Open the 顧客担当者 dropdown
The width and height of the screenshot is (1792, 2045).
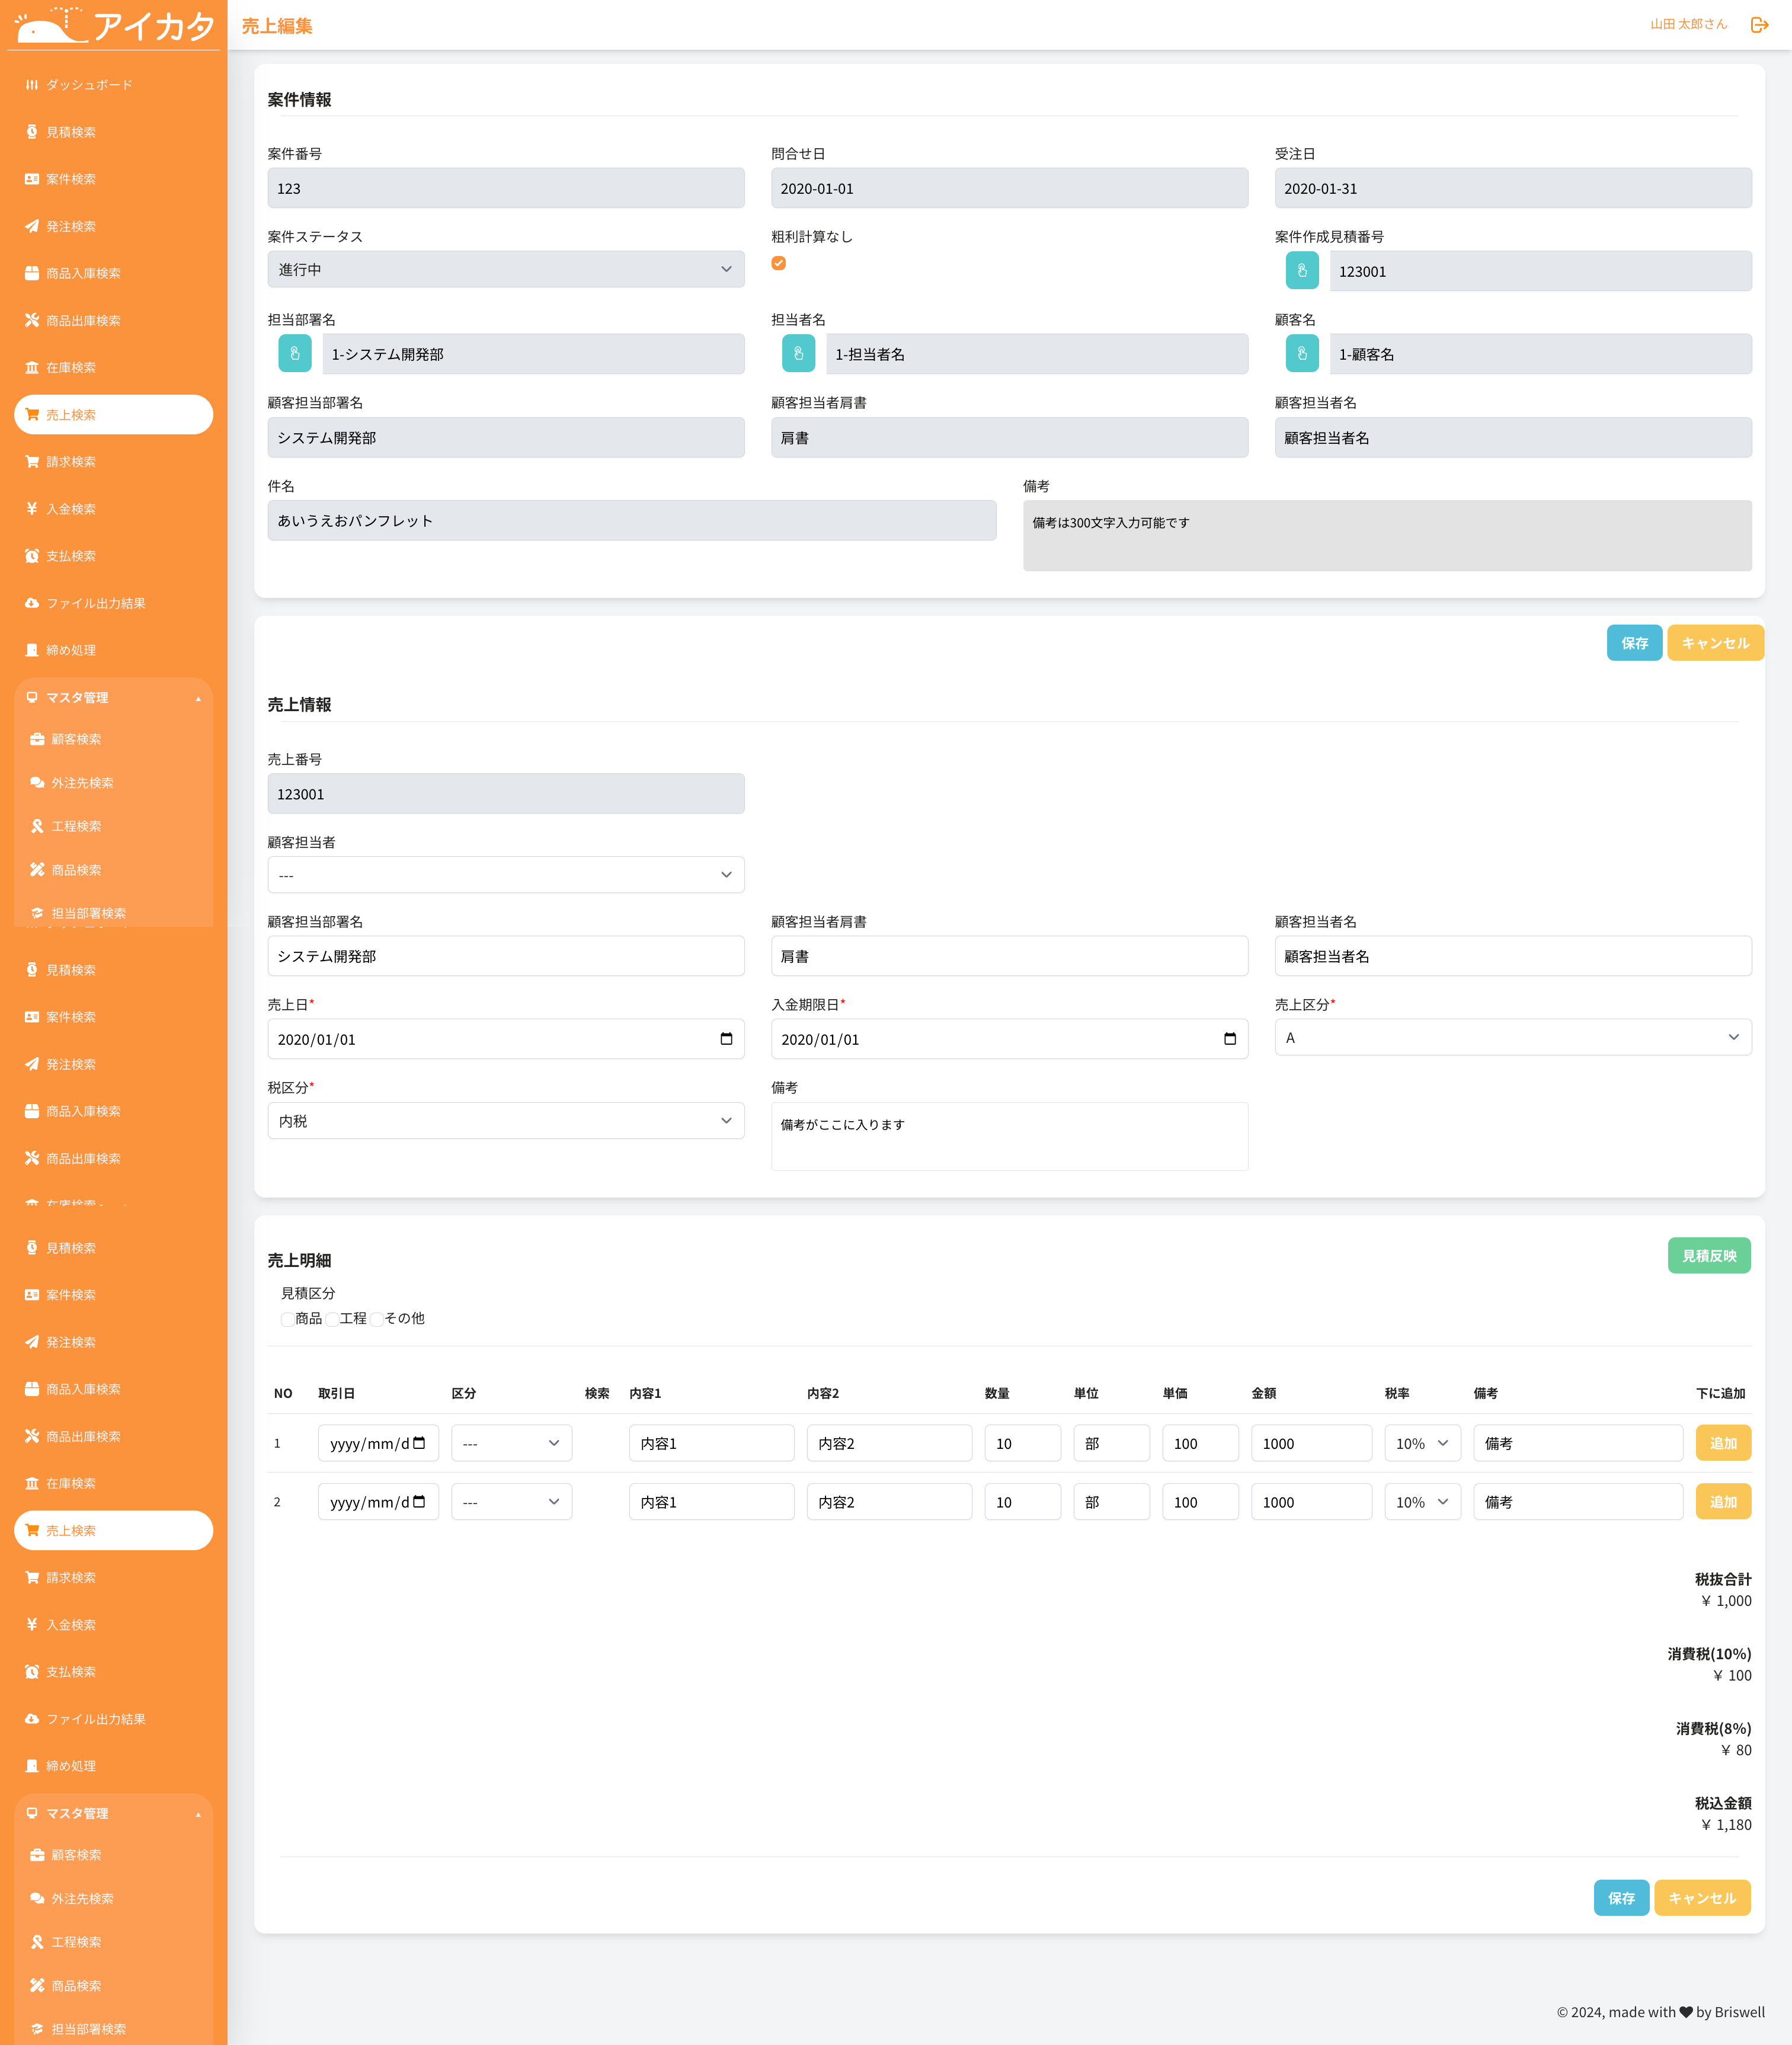[505, 875]
